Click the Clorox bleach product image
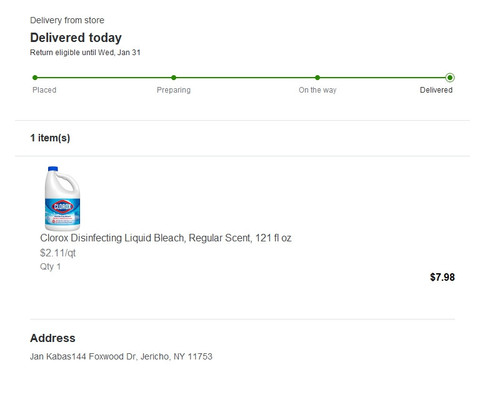Viewport: 500px width, 404px height. click(x=62, y=198)
